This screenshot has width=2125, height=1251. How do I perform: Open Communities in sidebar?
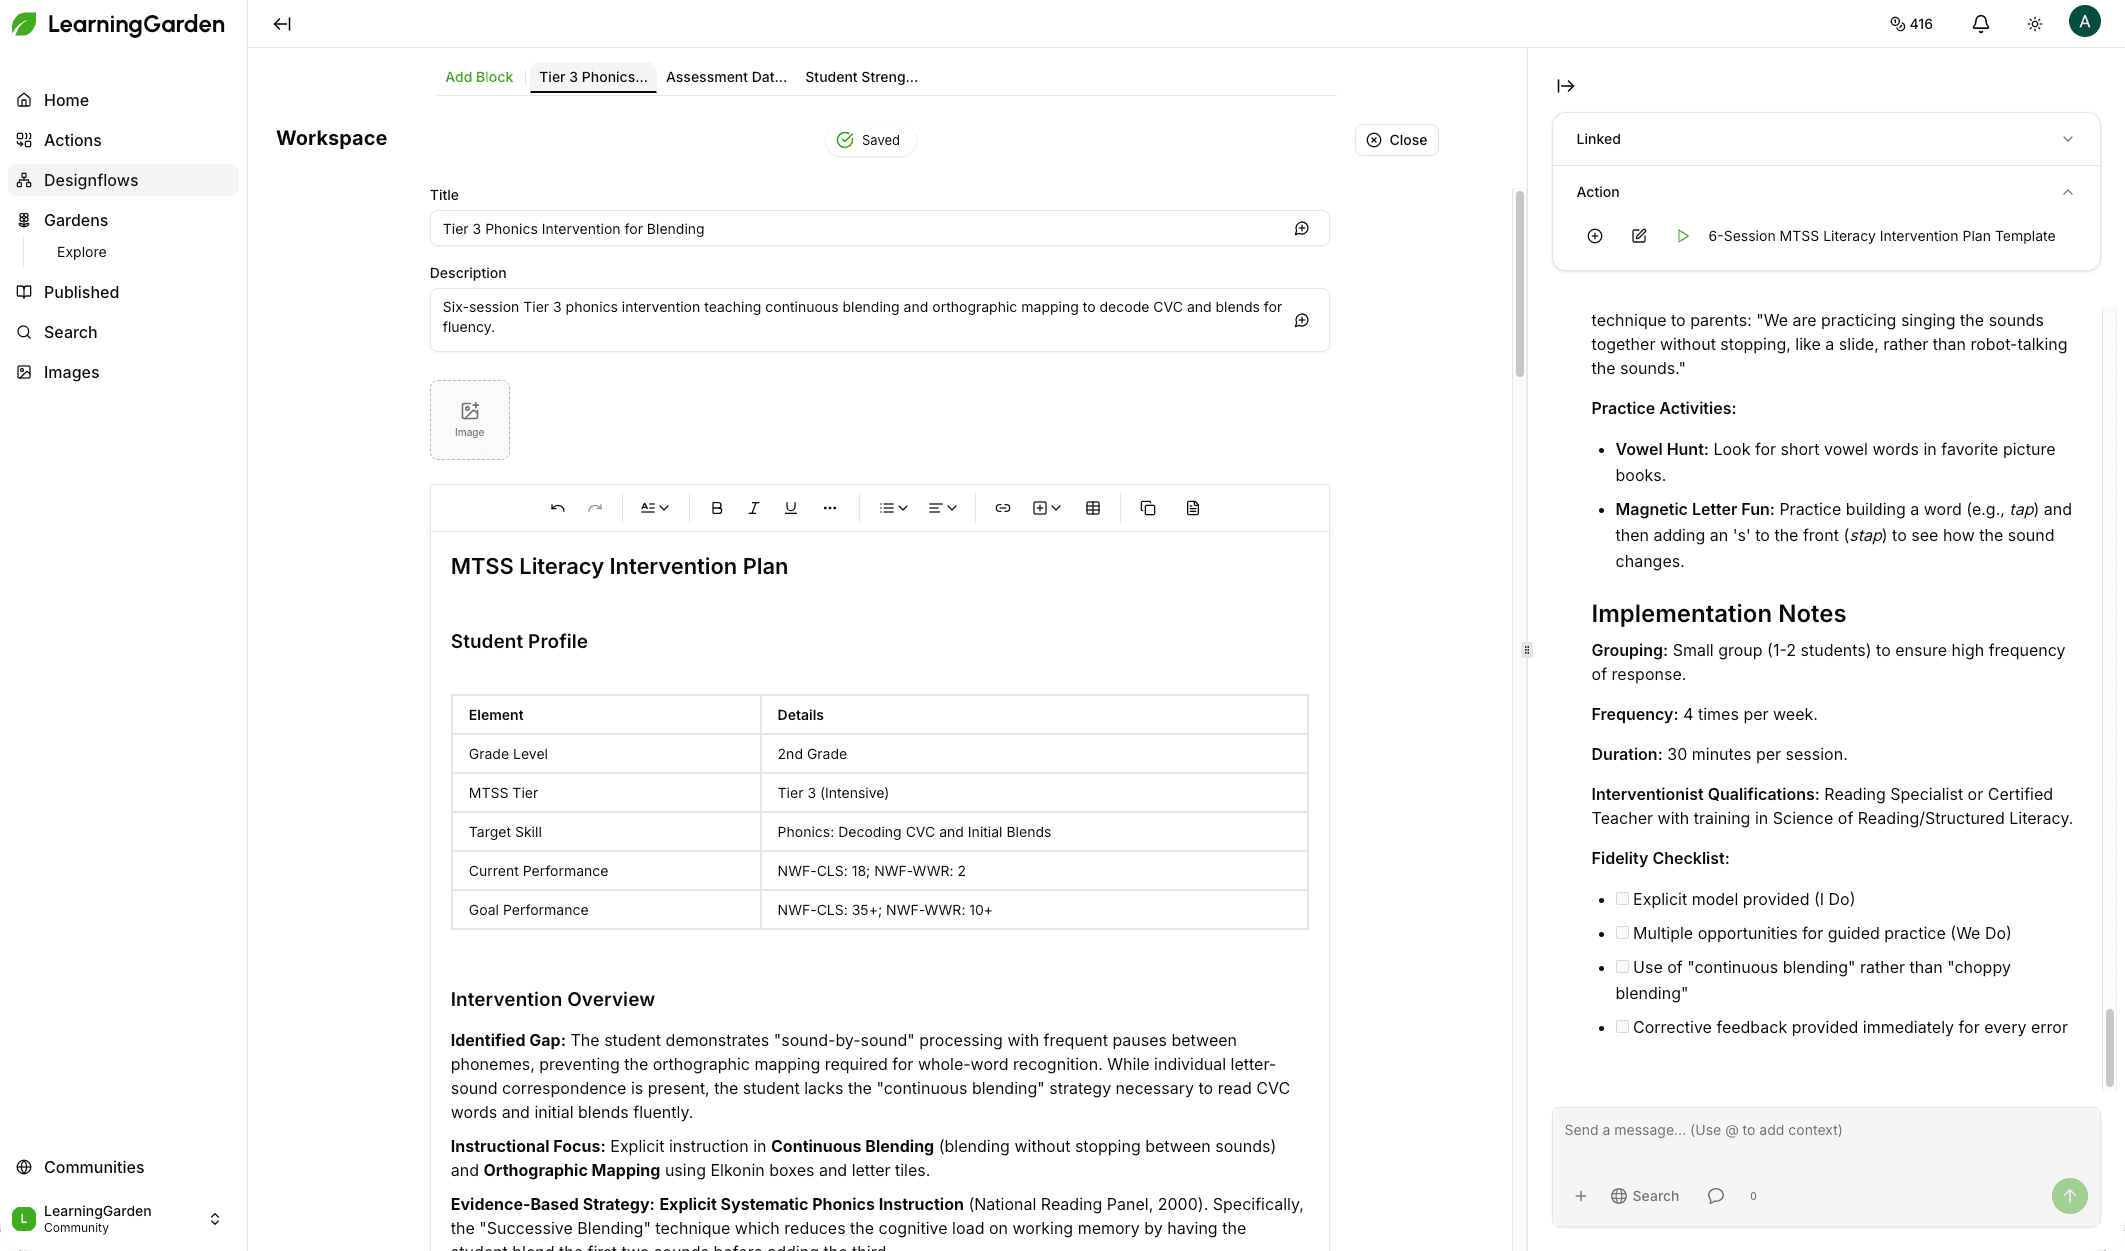(x=124, y=1167)
